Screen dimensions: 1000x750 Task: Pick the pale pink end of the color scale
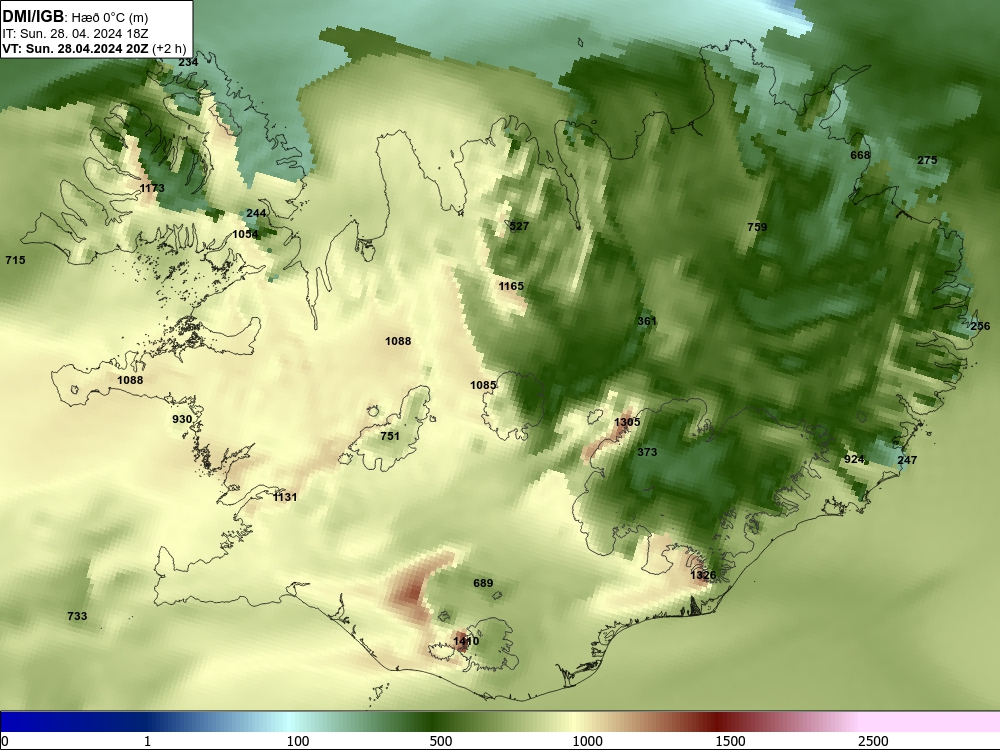(x=931, y=722)
